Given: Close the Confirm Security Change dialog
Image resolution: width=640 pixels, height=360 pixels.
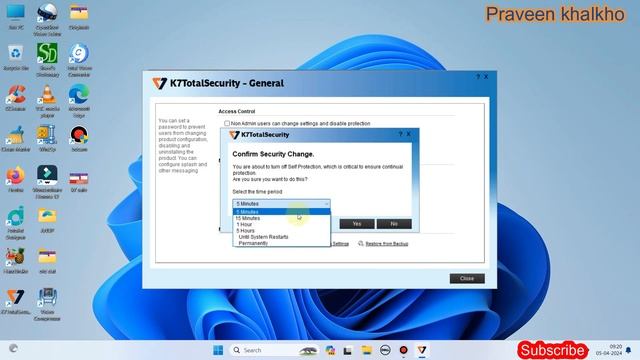Looking at the screenshot, I should [409, 134].
